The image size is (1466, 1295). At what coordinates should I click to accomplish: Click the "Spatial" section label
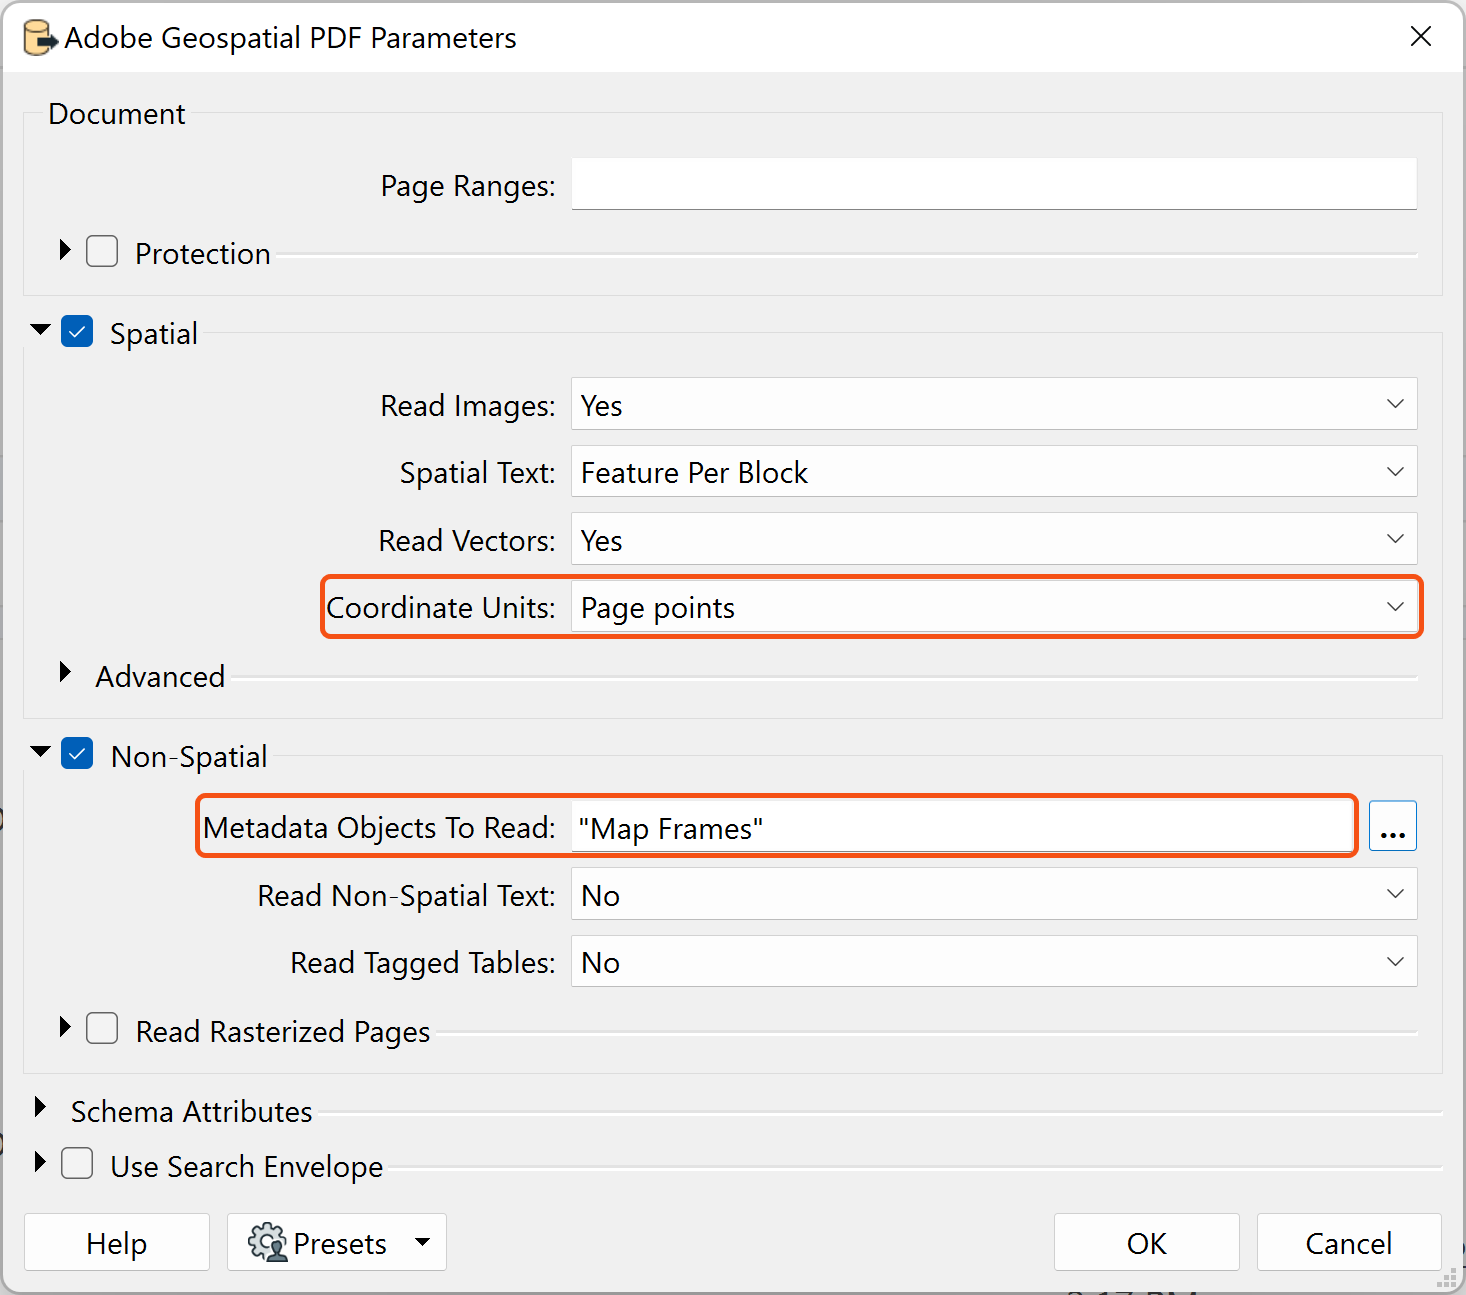[154, 334]
